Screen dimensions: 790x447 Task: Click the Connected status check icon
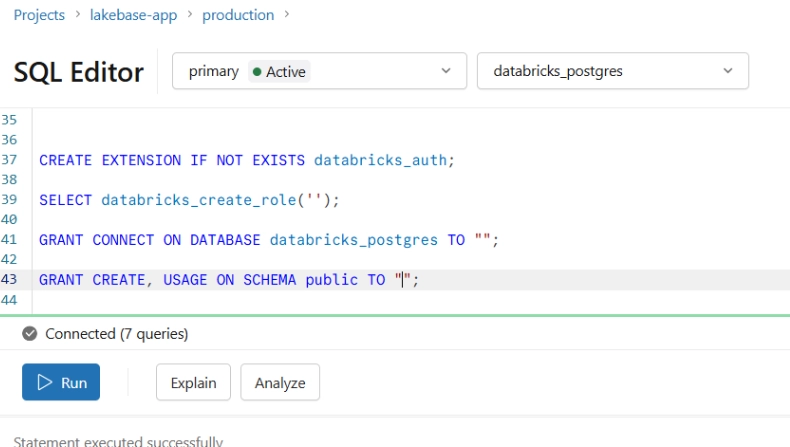coord(30,334)
